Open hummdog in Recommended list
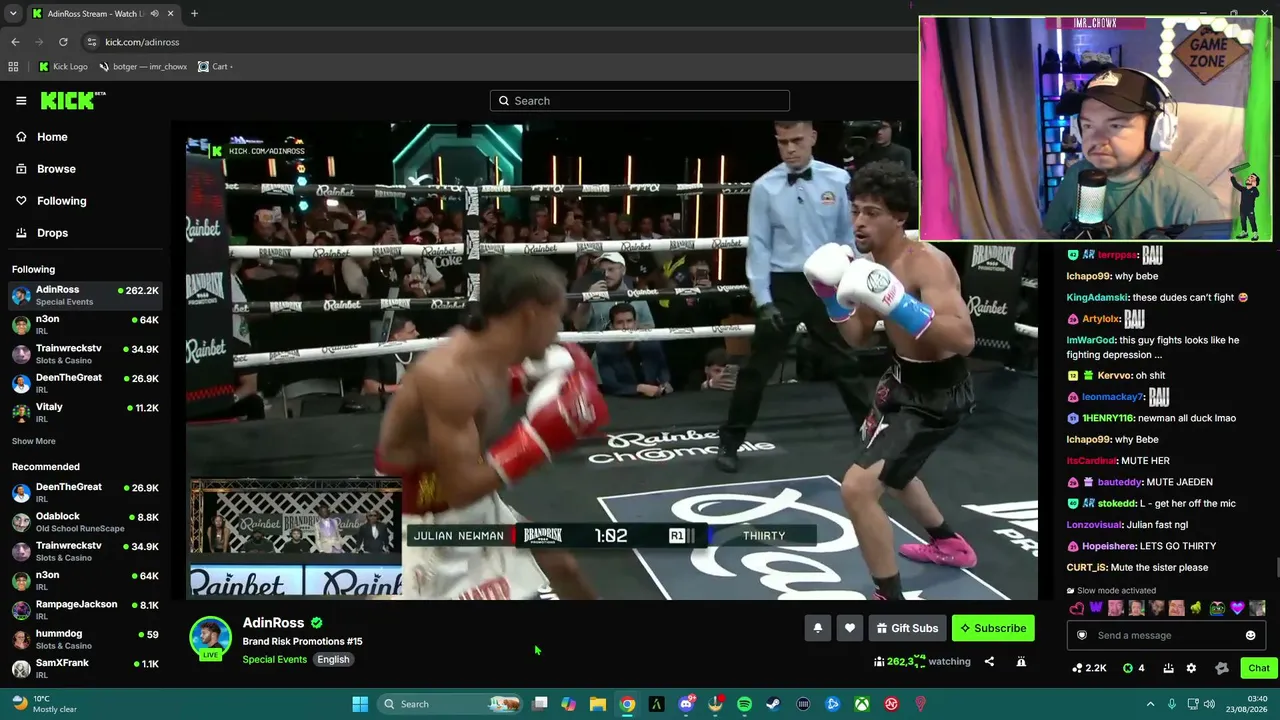The image size is (1280, 720). [86, 639]
